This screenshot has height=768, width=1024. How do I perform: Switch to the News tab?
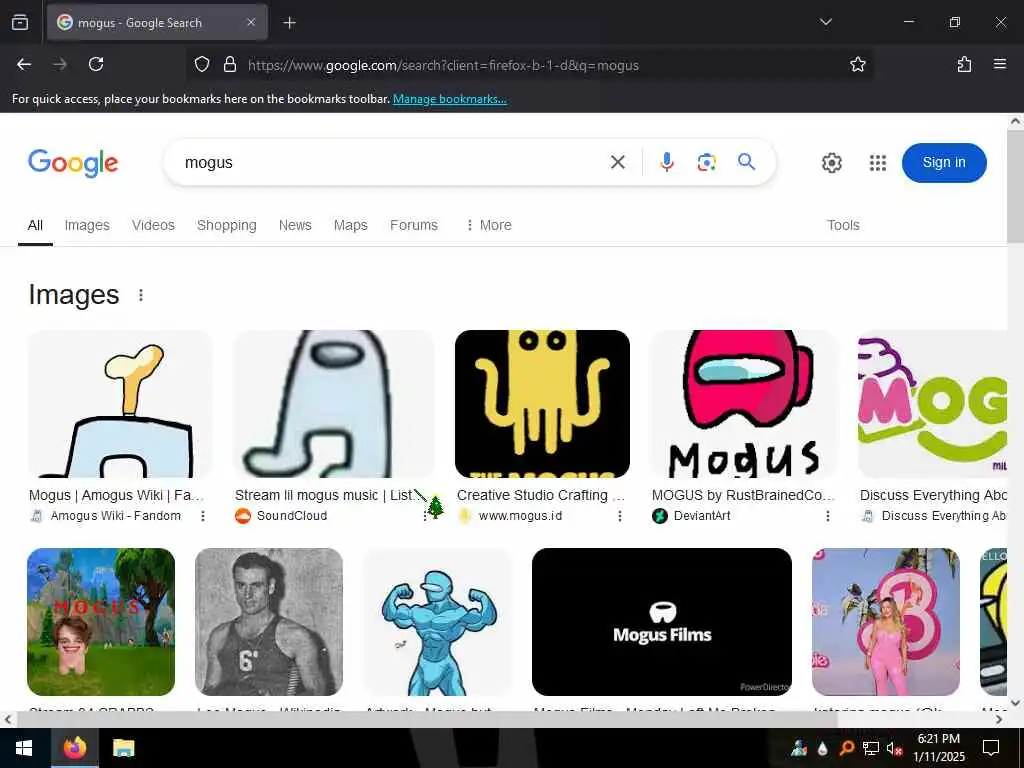point(295,225)
